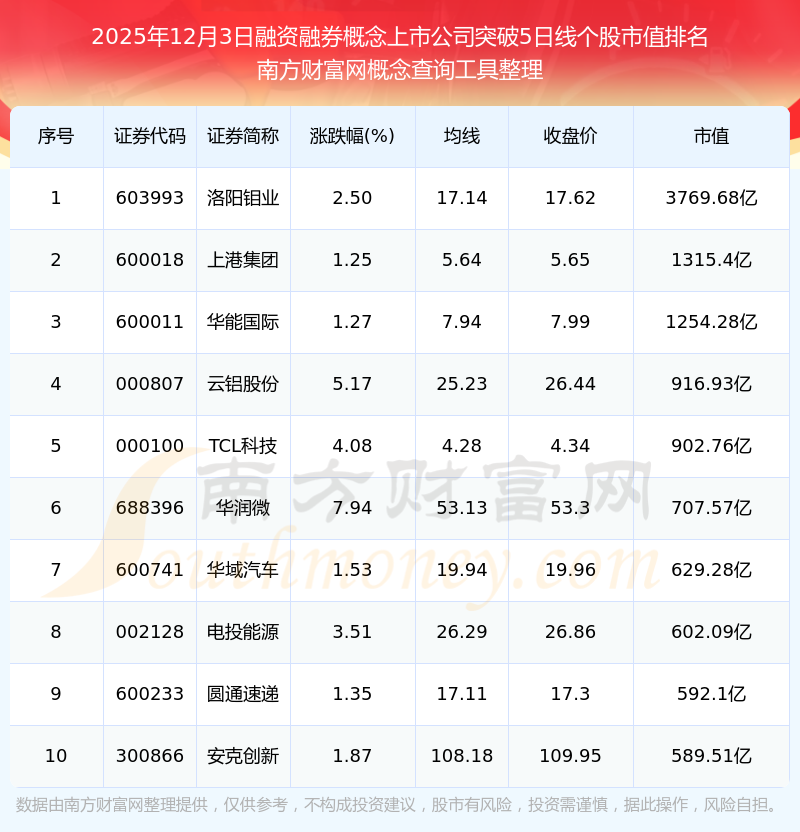Click moving average value 19.94
800x832 pixels.
(x=462, y=570)
